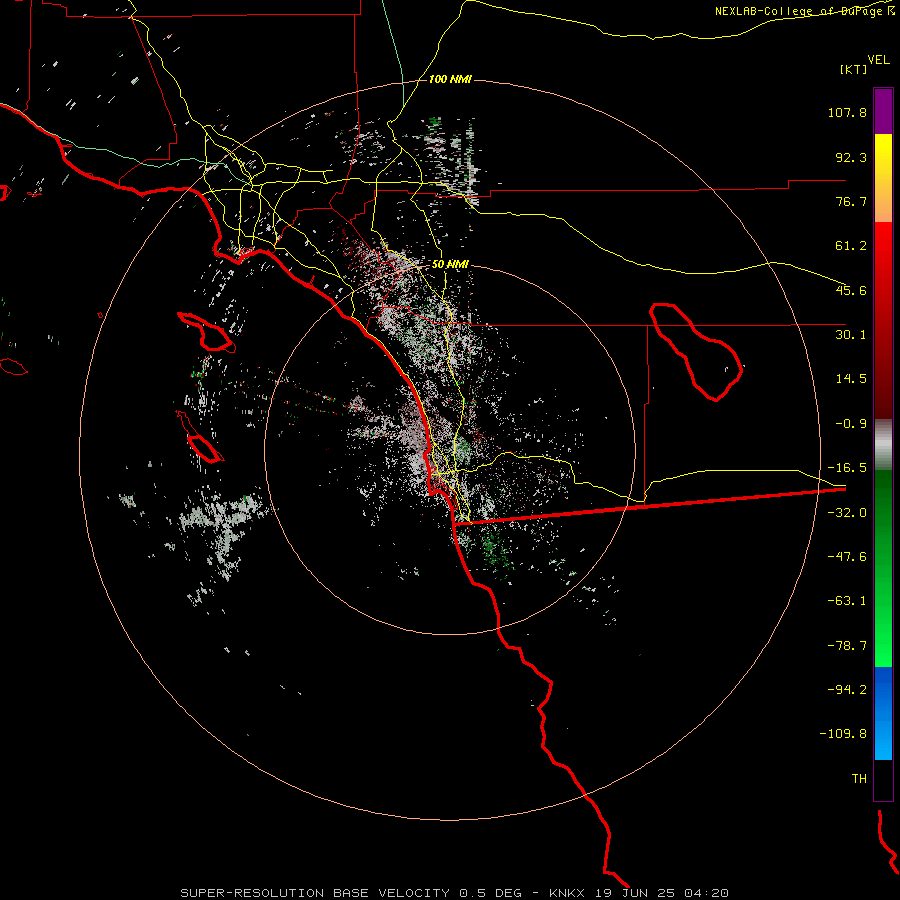
Task: Click the [KT] units label
Action: coord(854,69)
